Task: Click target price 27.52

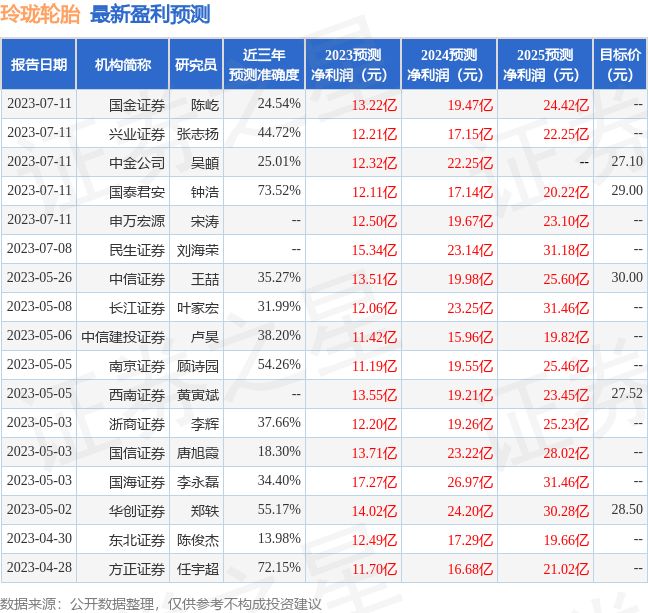Action: pos(627,393)
